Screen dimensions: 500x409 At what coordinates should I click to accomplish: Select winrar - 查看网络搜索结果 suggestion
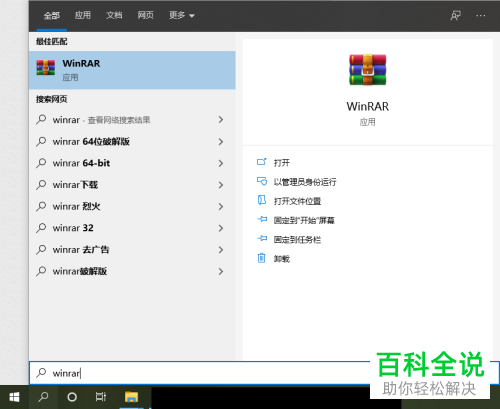pyautogui.click(x=132, y=120)
